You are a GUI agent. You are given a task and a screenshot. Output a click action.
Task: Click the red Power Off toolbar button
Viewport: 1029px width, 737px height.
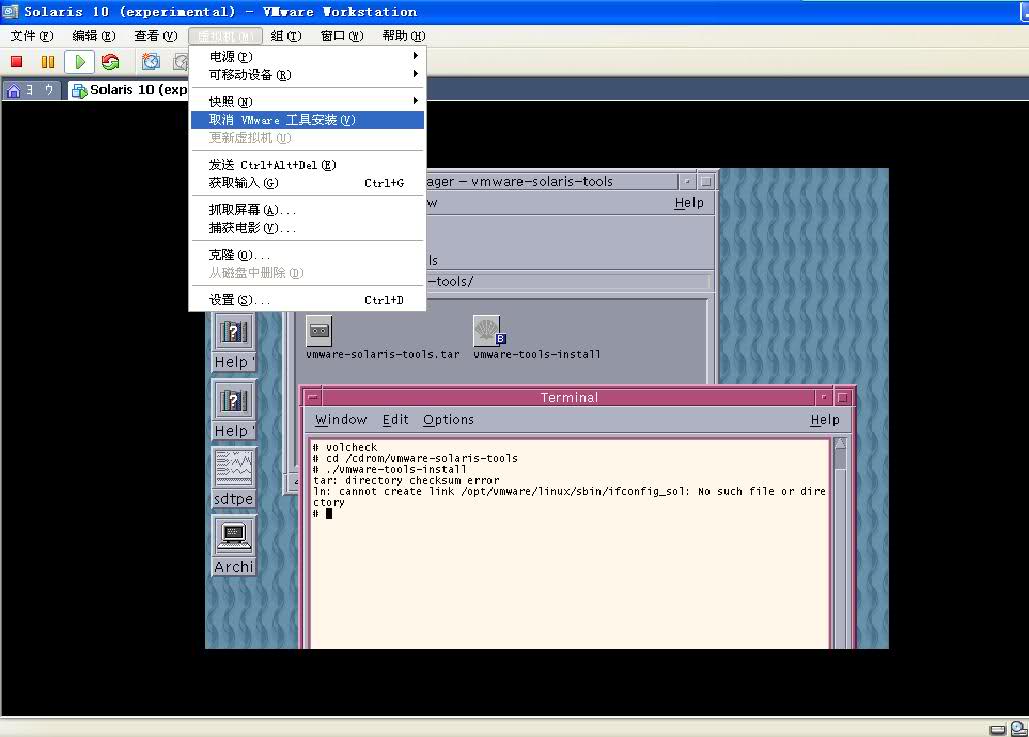[16, 62]
